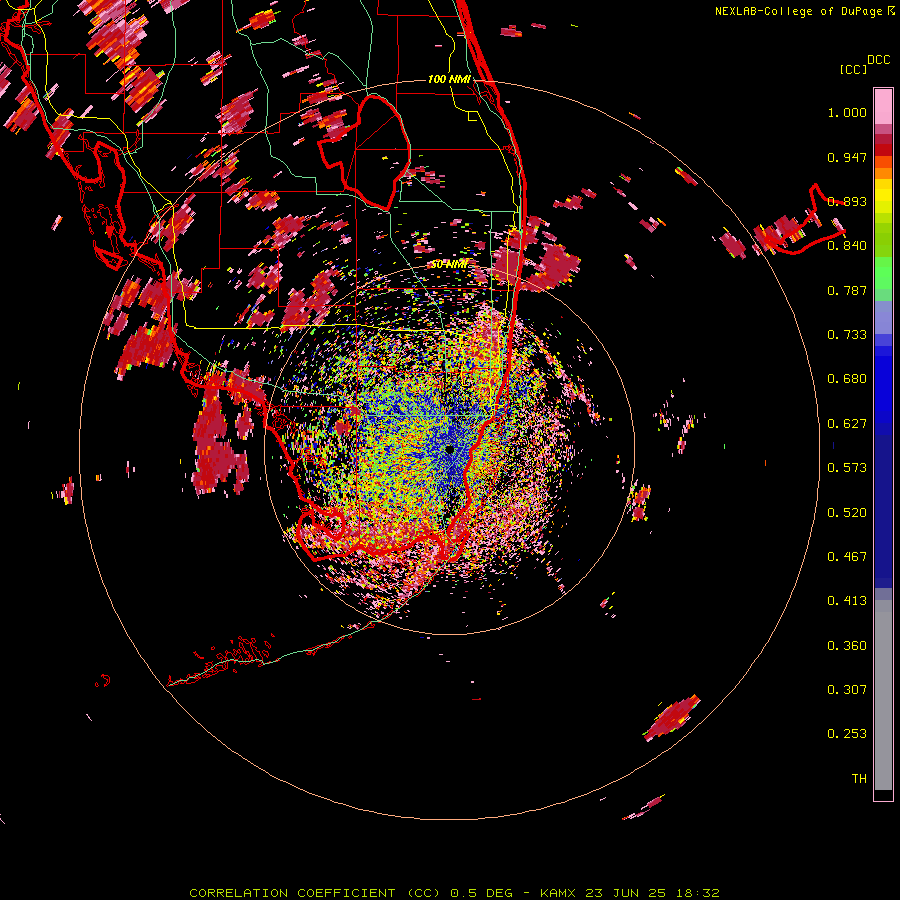Click the DCC legend title
Screen dimensions: 900x900
click(x=878, y=60)
